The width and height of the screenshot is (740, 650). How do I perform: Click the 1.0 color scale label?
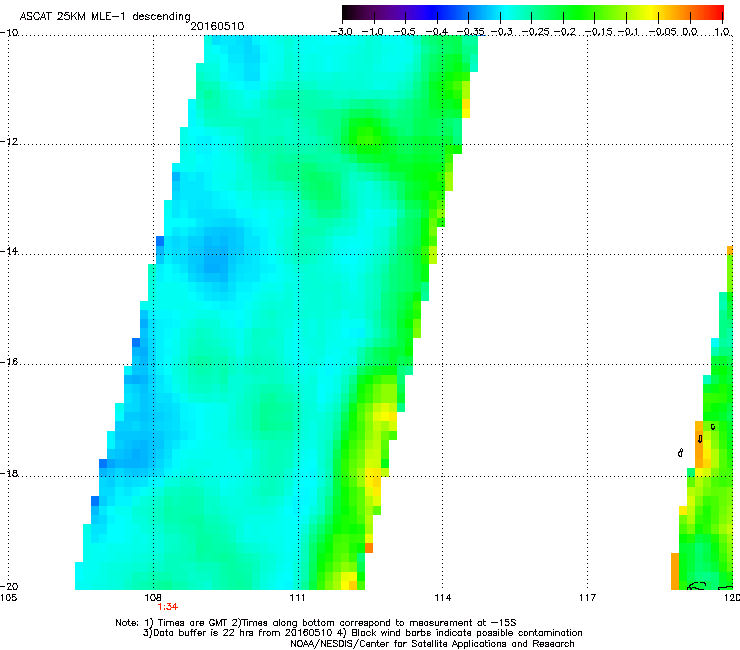click(x=722, y=32)
